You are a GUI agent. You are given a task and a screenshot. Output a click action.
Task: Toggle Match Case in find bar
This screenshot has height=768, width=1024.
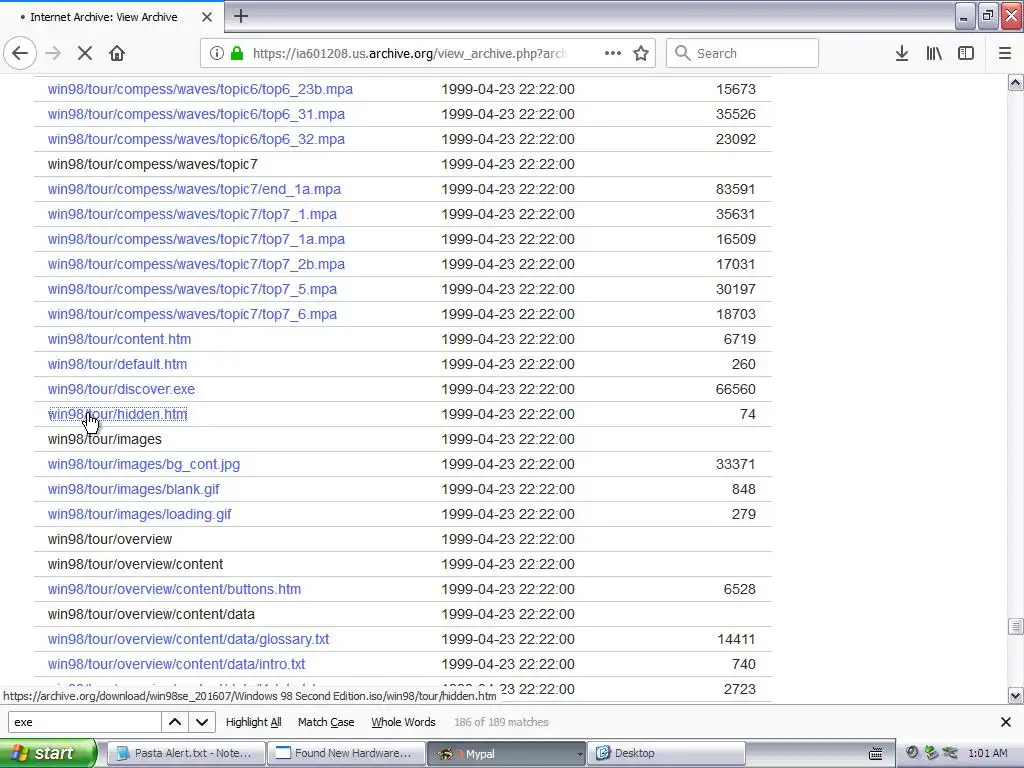326,722
